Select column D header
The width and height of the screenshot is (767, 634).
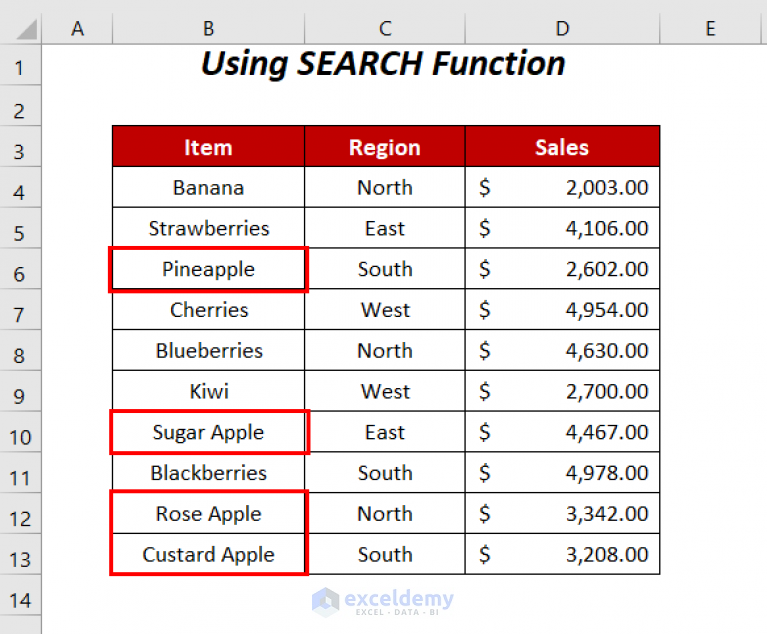562,29
